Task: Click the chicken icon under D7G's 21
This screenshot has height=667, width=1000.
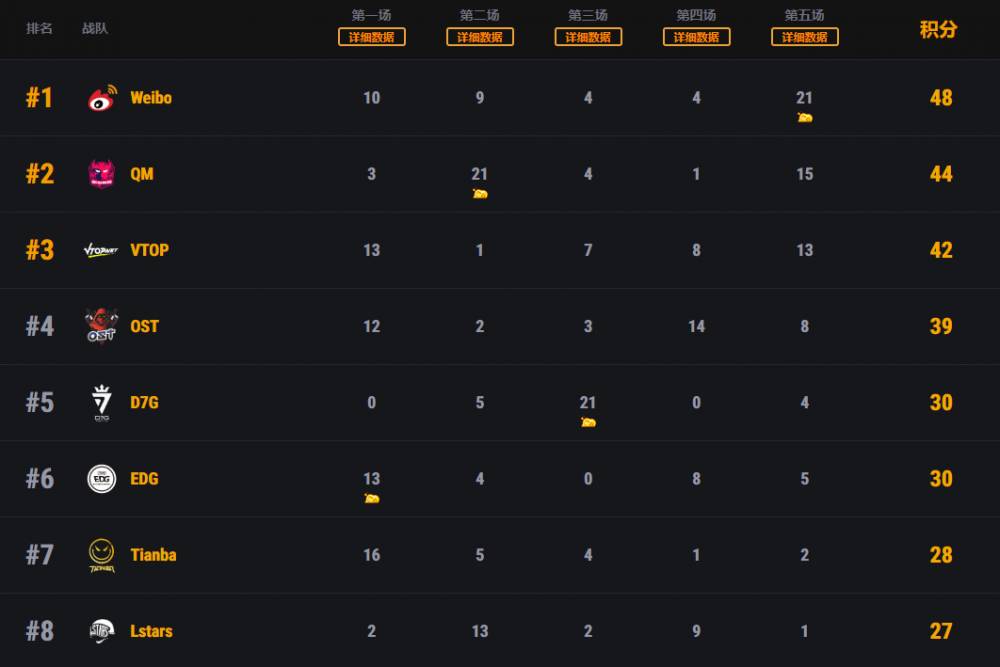Action: coord(588,423)
